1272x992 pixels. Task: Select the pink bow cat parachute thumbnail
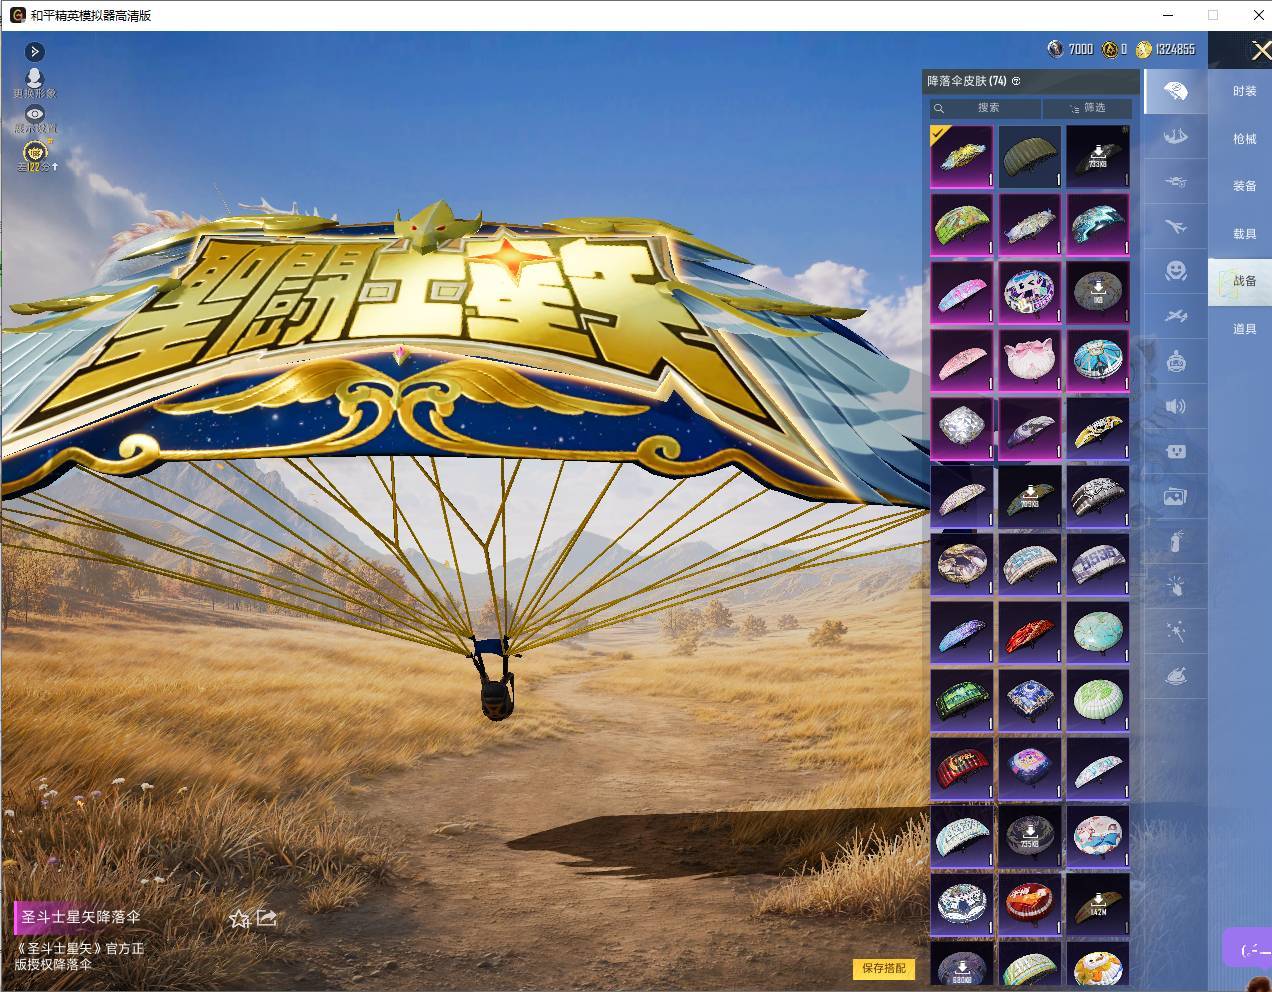coord(1030,361)
